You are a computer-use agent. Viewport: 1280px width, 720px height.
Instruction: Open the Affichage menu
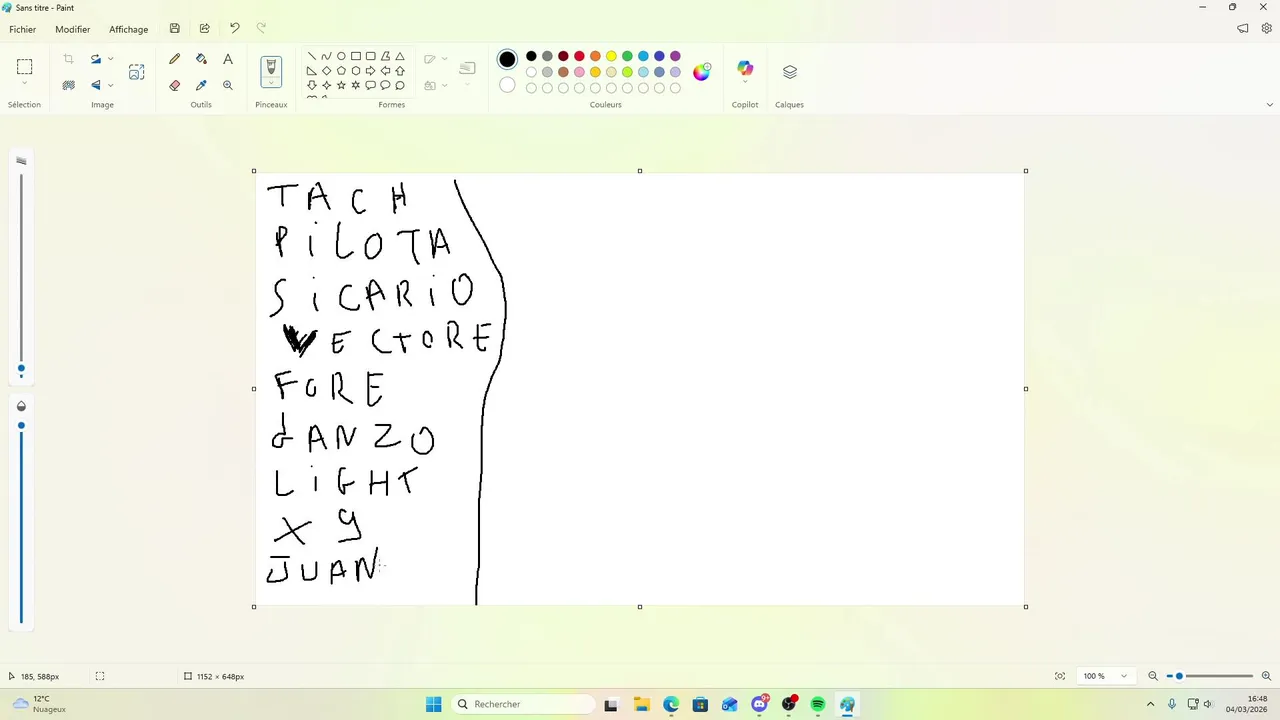coord(129,29)
